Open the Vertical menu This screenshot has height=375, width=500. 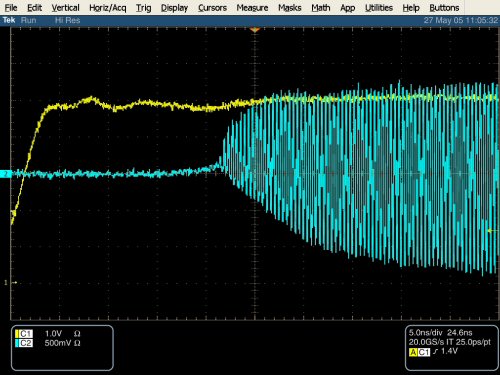[x=65, y=7]
